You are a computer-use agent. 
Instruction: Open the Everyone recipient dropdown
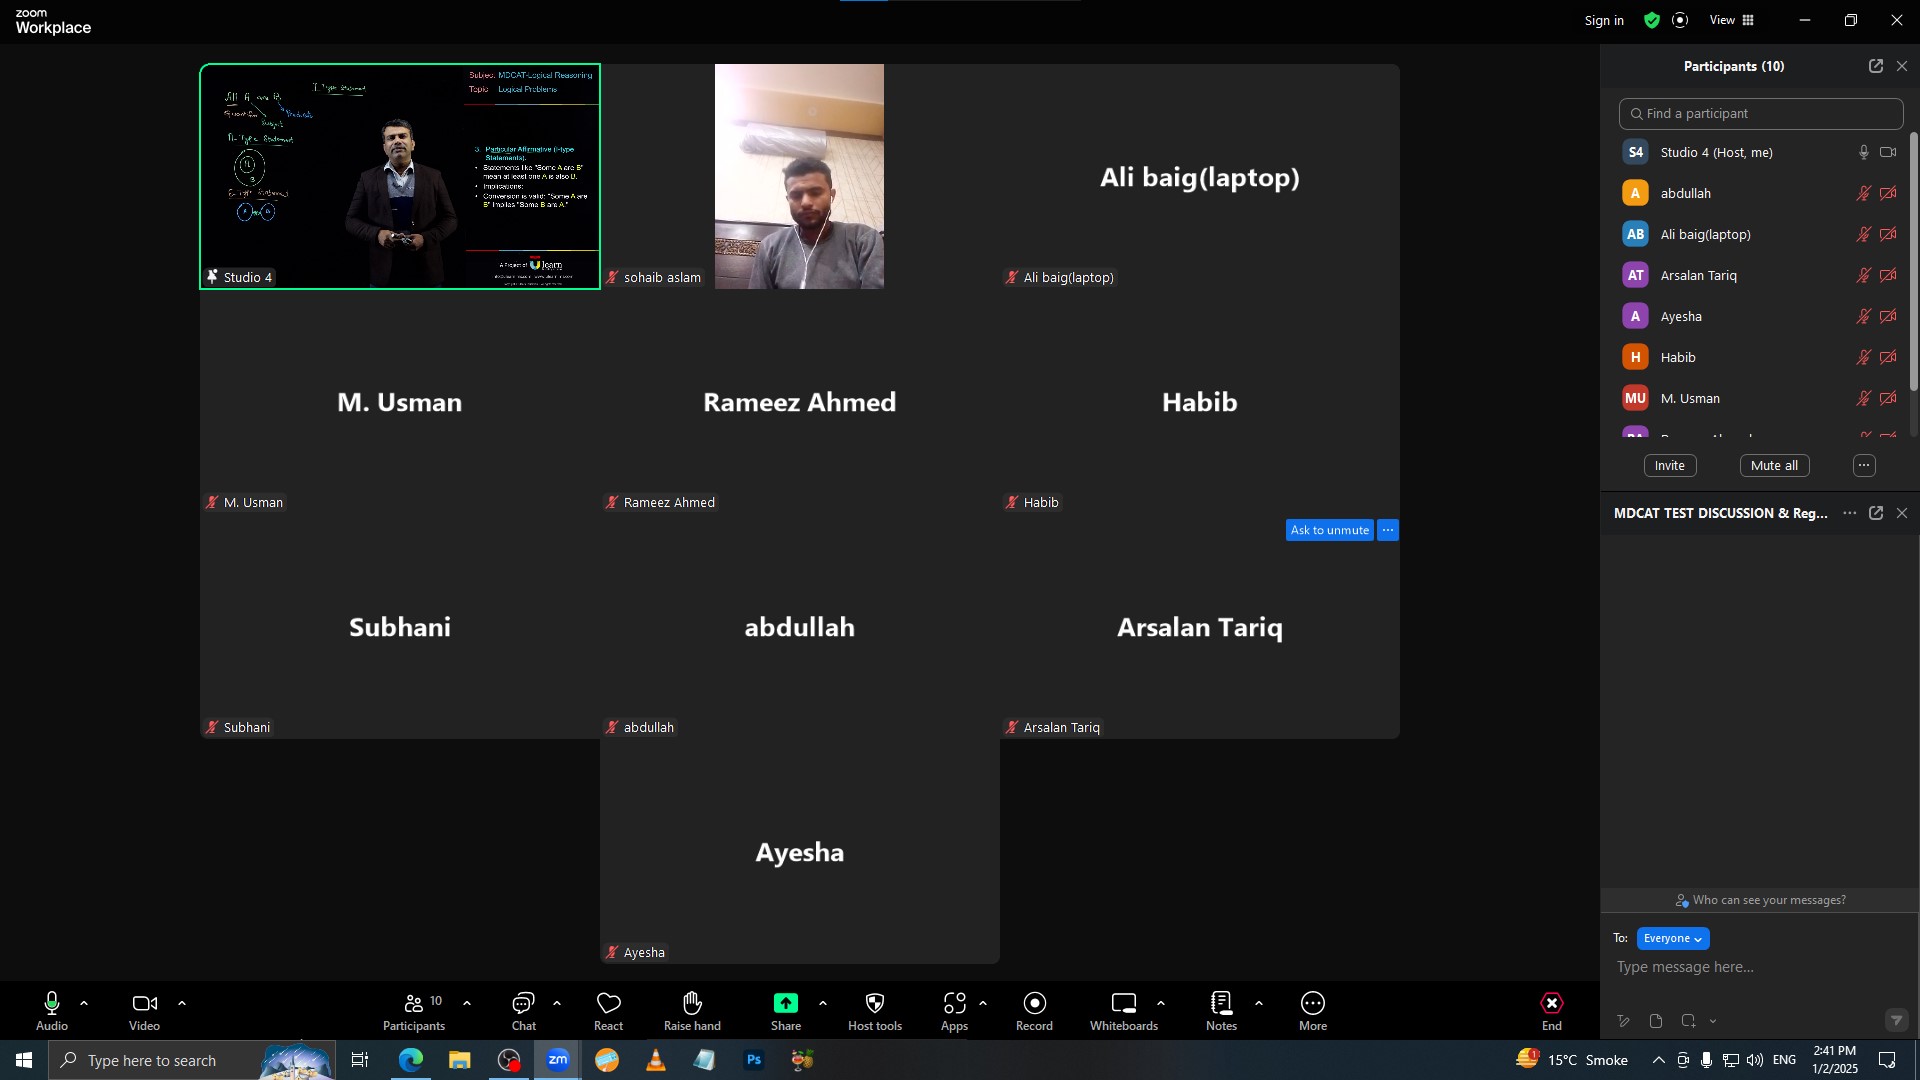tap(1673, 939)
